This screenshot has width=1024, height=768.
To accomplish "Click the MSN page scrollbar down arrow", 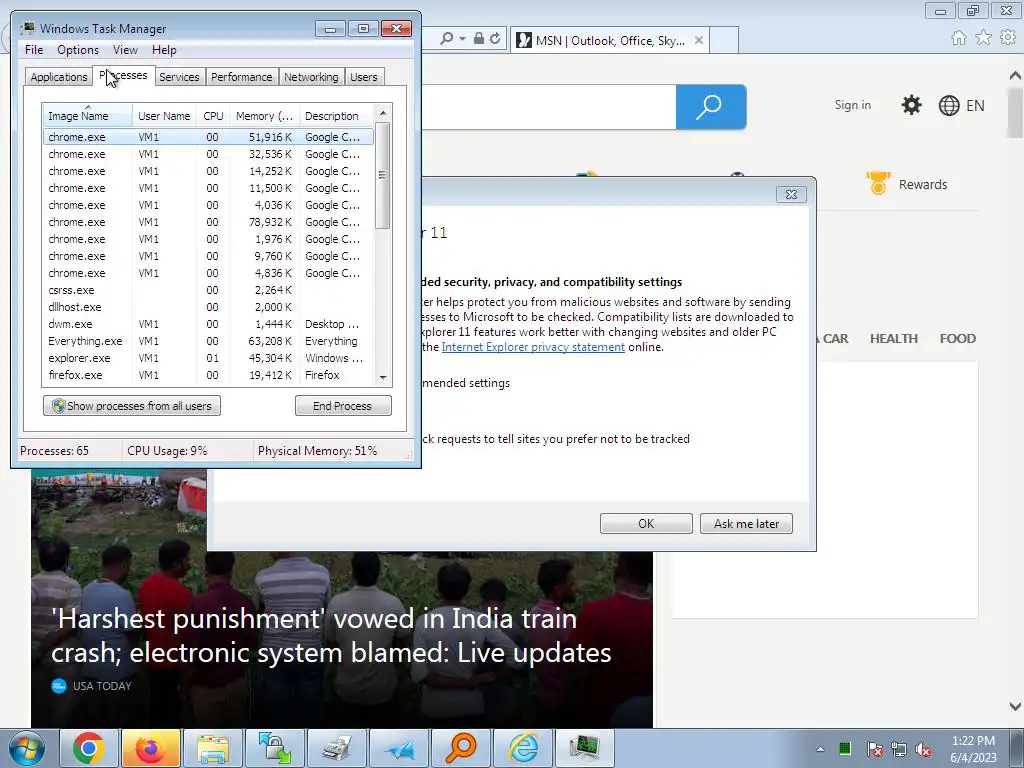I will coord(1015,706).
